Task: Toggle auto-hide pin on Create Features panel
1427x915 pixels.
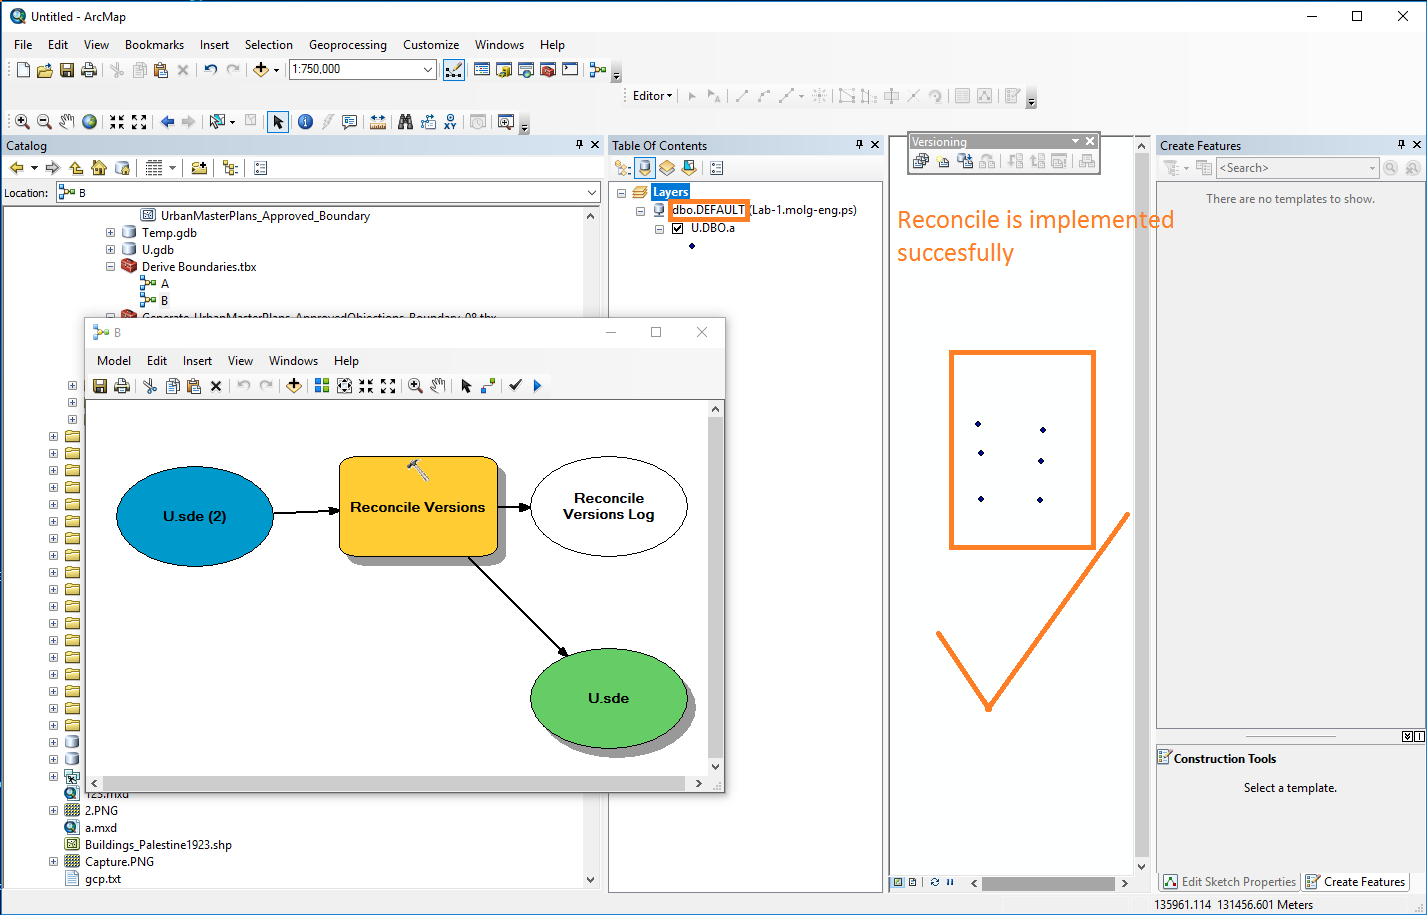Action: pyautogui.click(x=1401, y=145)
